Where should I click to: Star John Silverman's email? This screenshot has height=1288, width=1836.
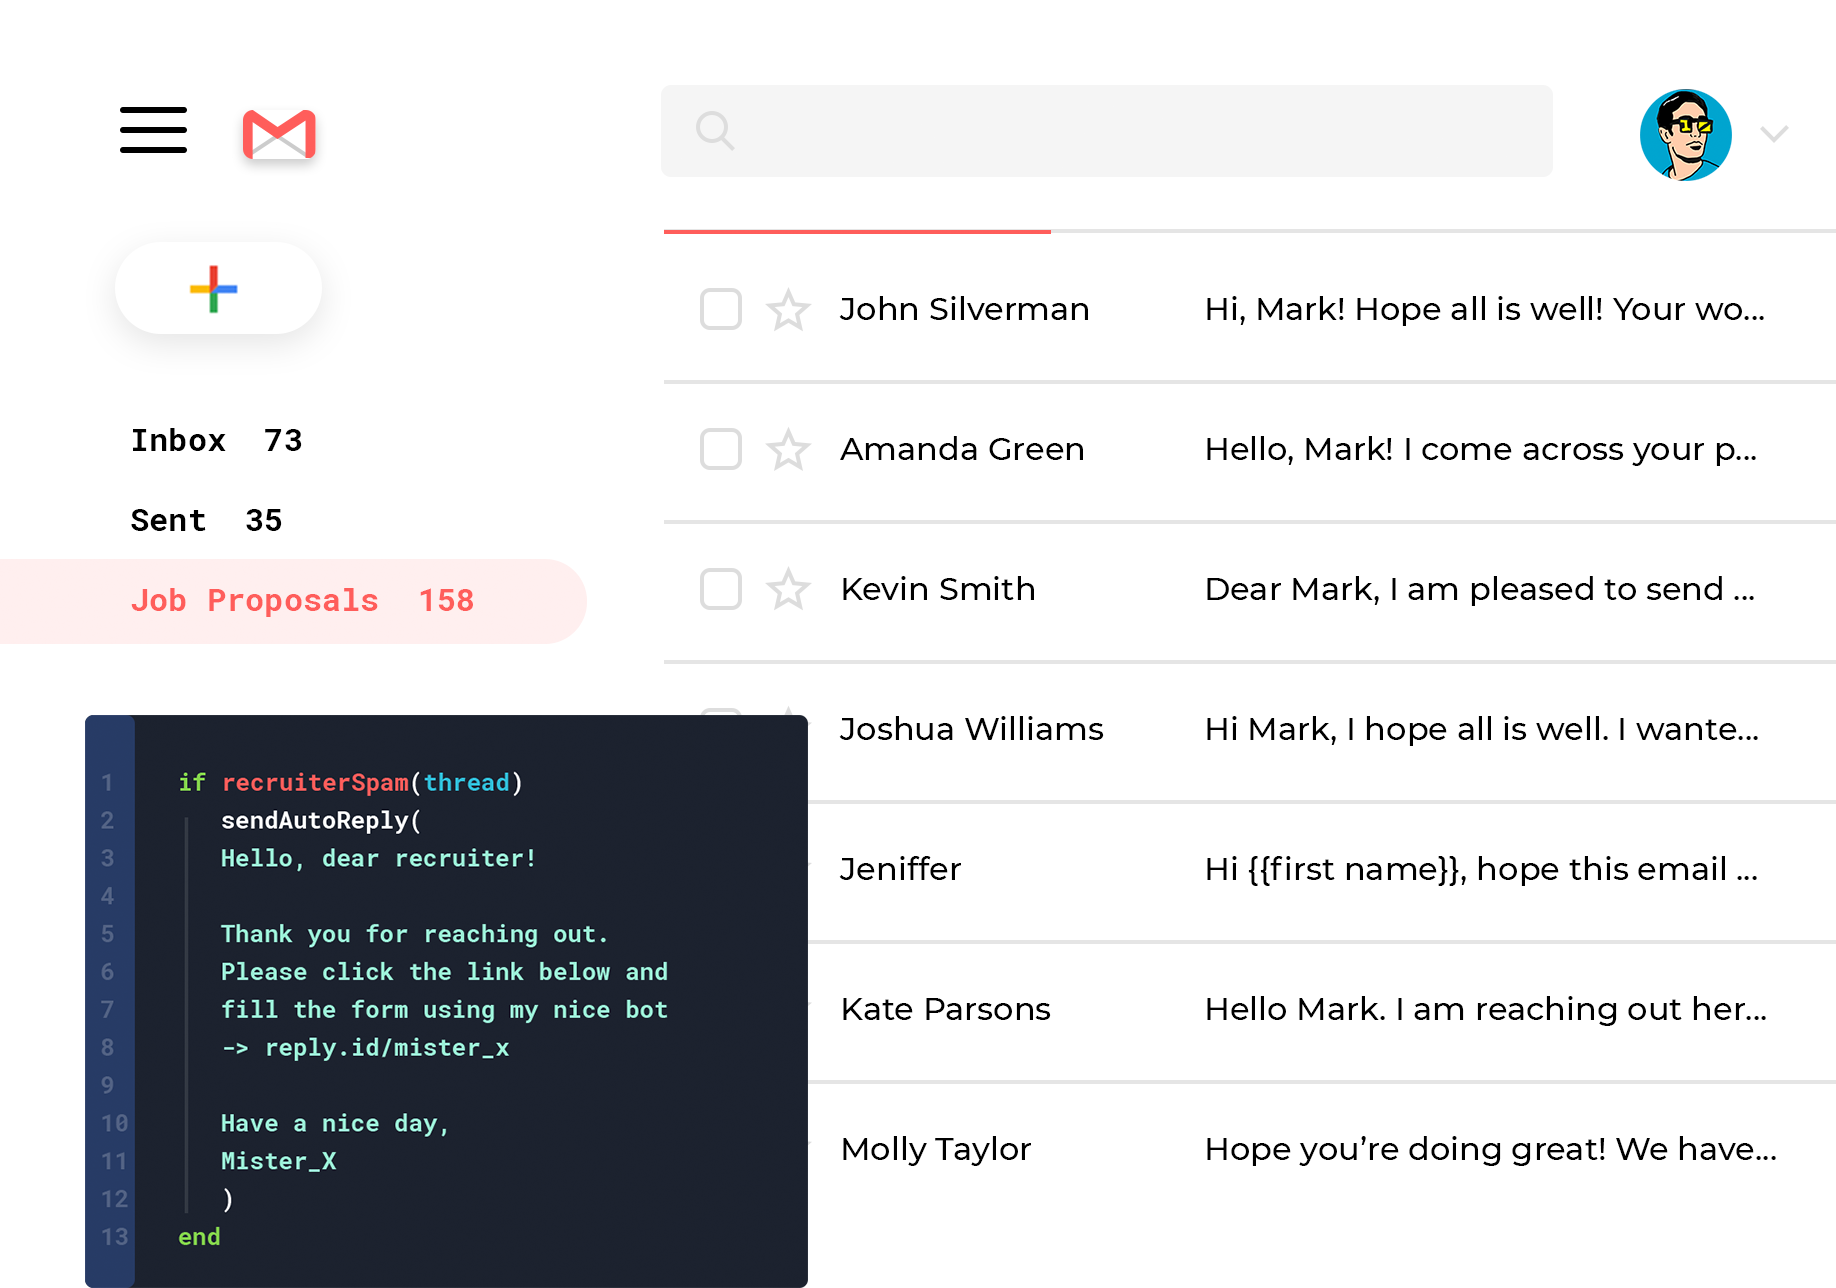tap(790, 310)
